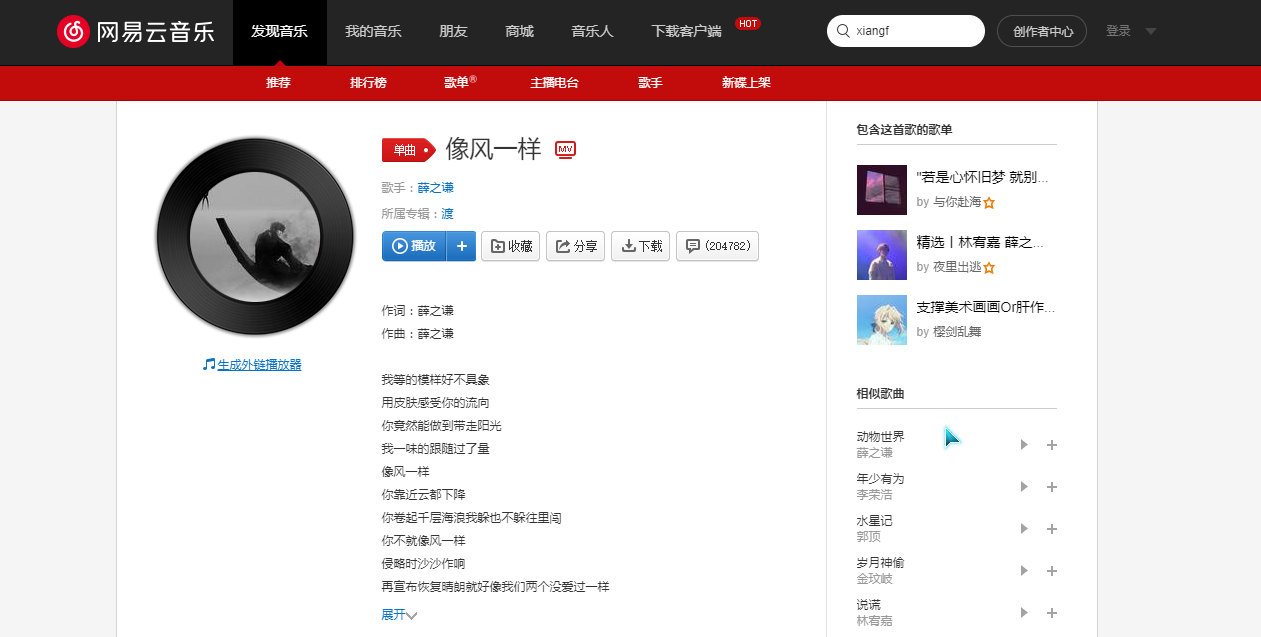Open the 朋友 tab

(x=453, y=32)
